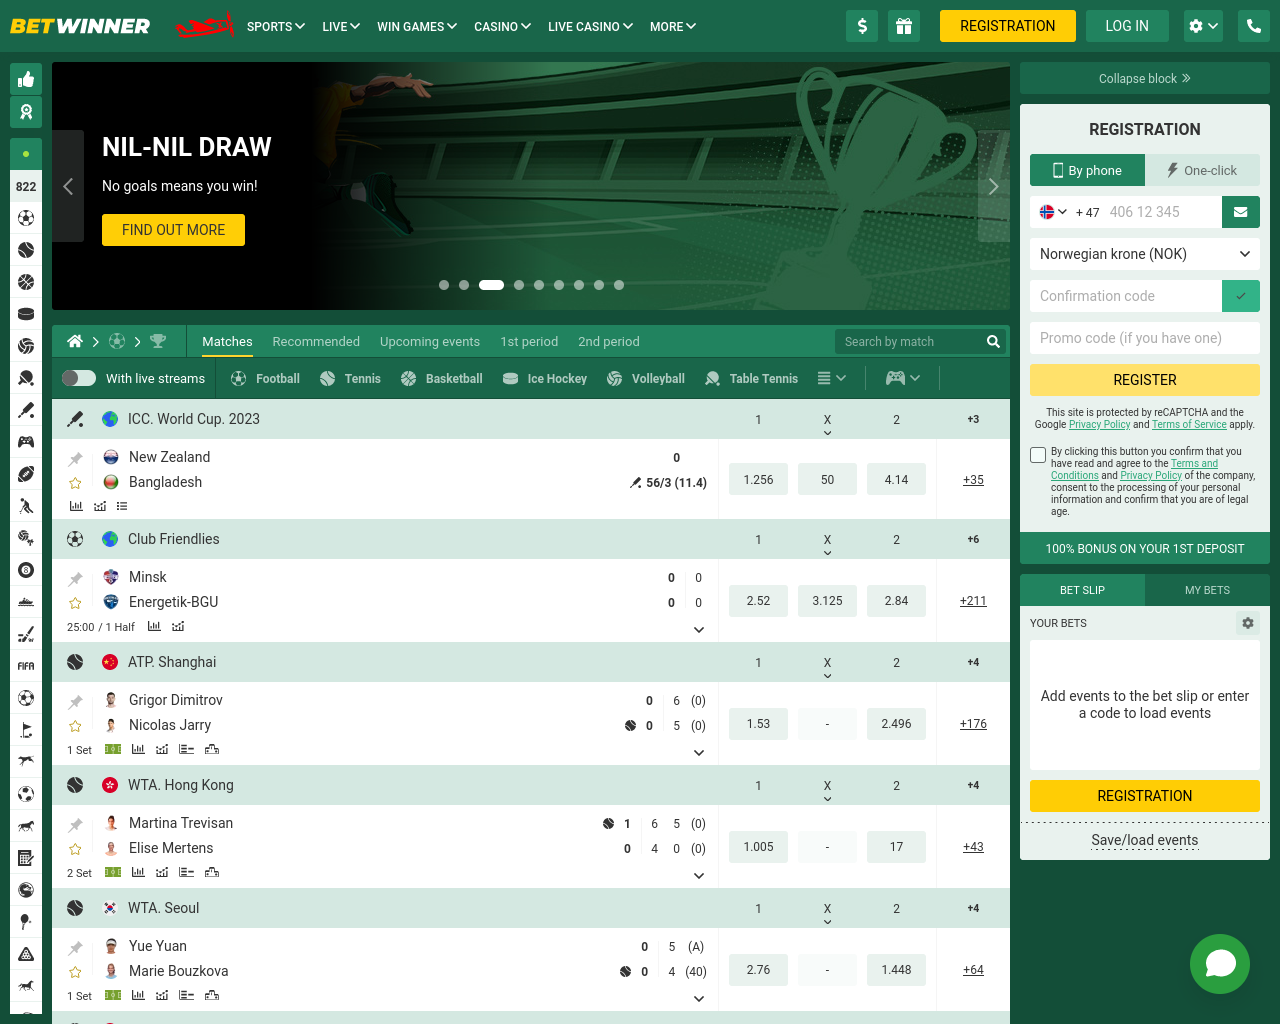The width and height of the screenshot is (1280, 1024).
Task: Favorite the Minsk vs Energetik-BGU match star
Action: coord(75,603)
